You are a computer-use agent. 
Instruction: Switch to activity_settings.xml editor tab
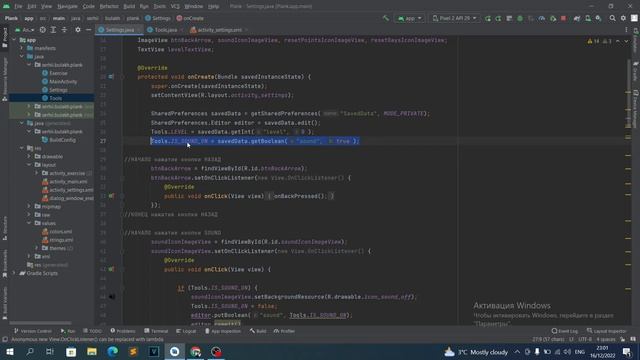pyautogui.click(x=219, y=30)
